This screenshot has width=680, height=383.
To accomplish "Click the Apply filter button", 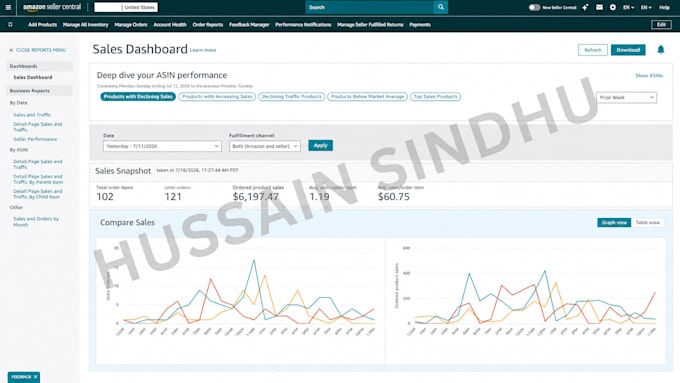I will [x=320, y=145].
